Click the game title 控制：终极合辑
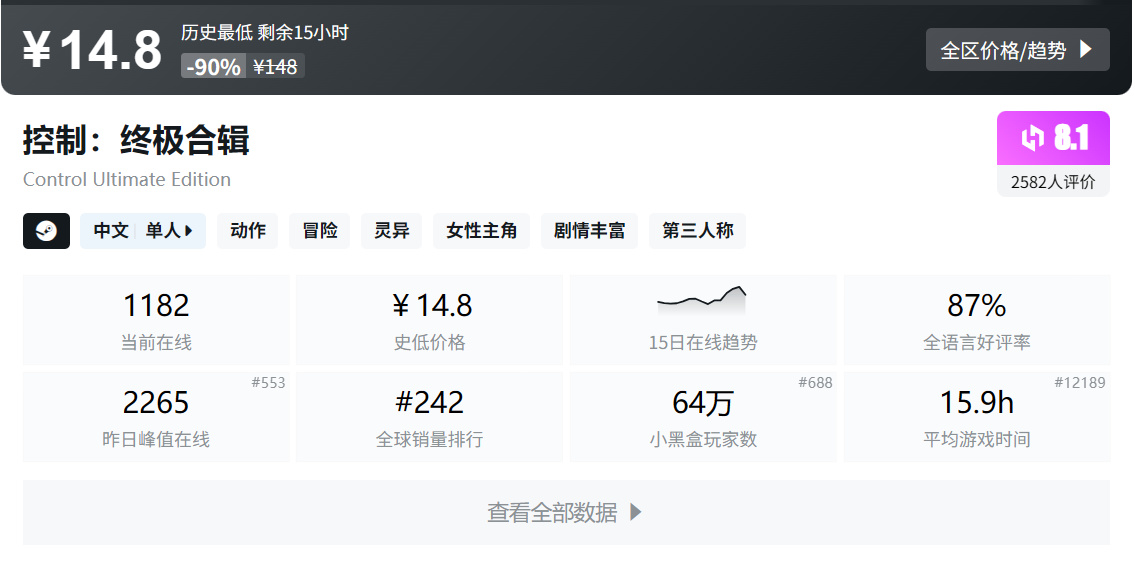1135x579 pixels. click(x=136, y=140)
